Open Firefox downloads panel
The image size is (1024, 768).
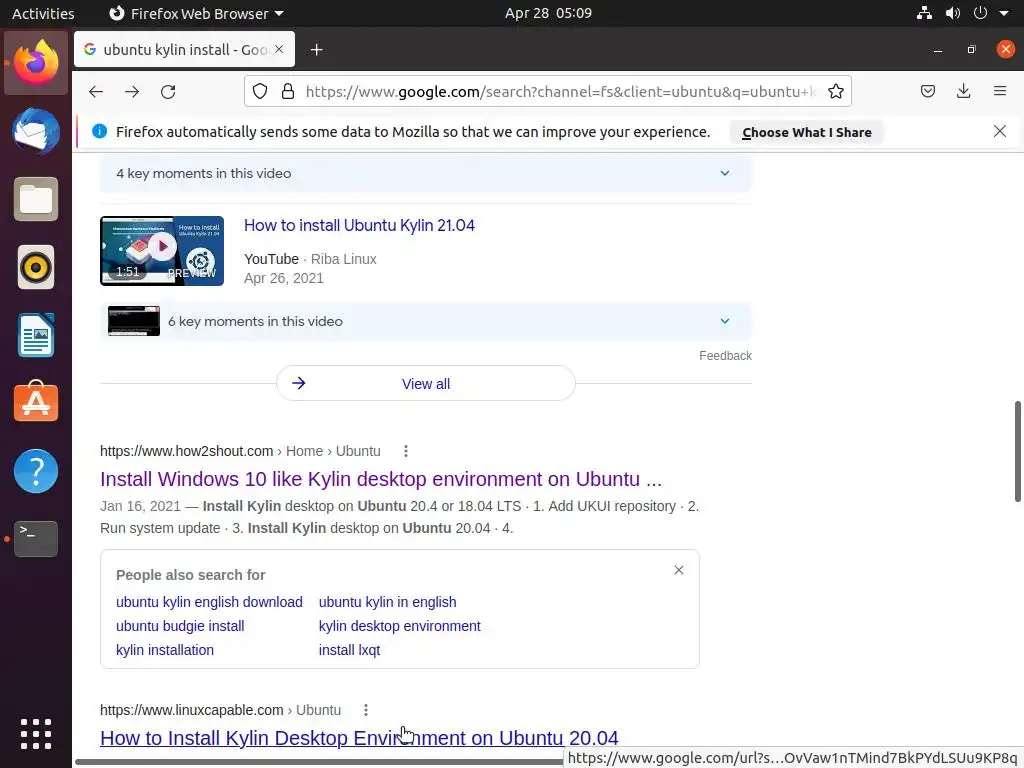[x=963, y=91]
